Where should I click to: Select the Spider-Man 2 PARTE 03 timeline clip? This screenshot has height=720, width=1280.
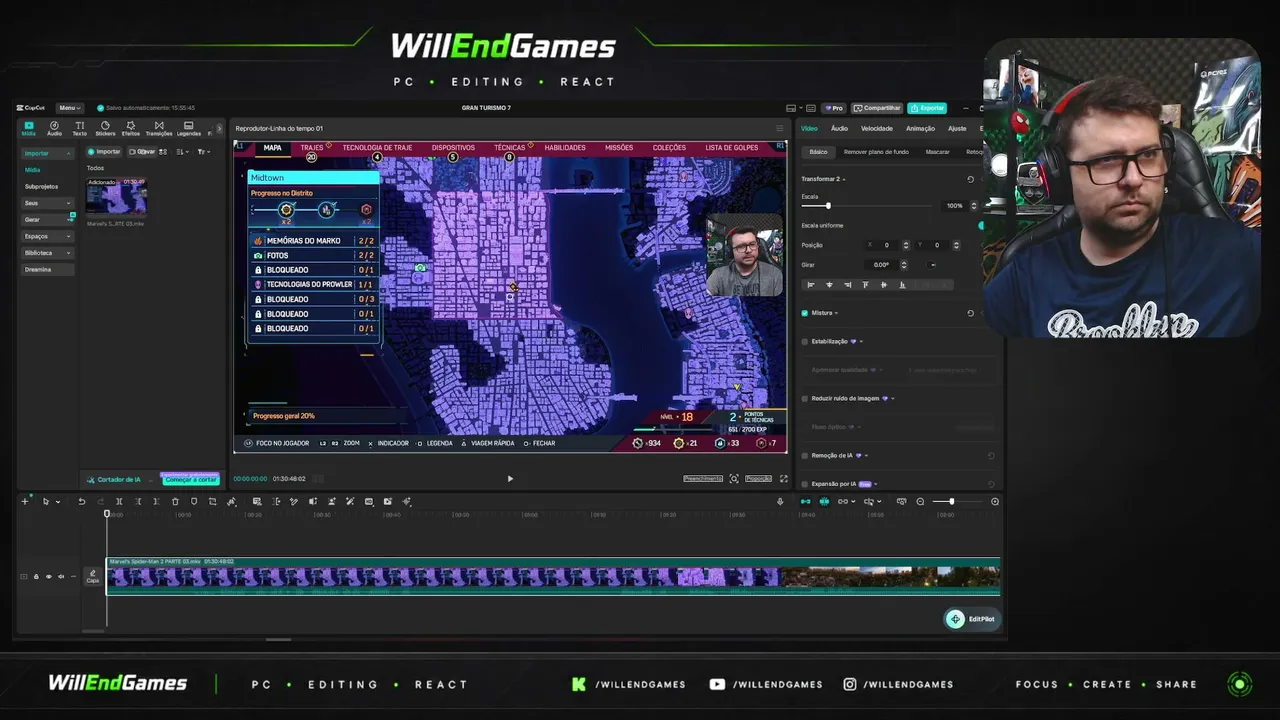coord(553,576)
